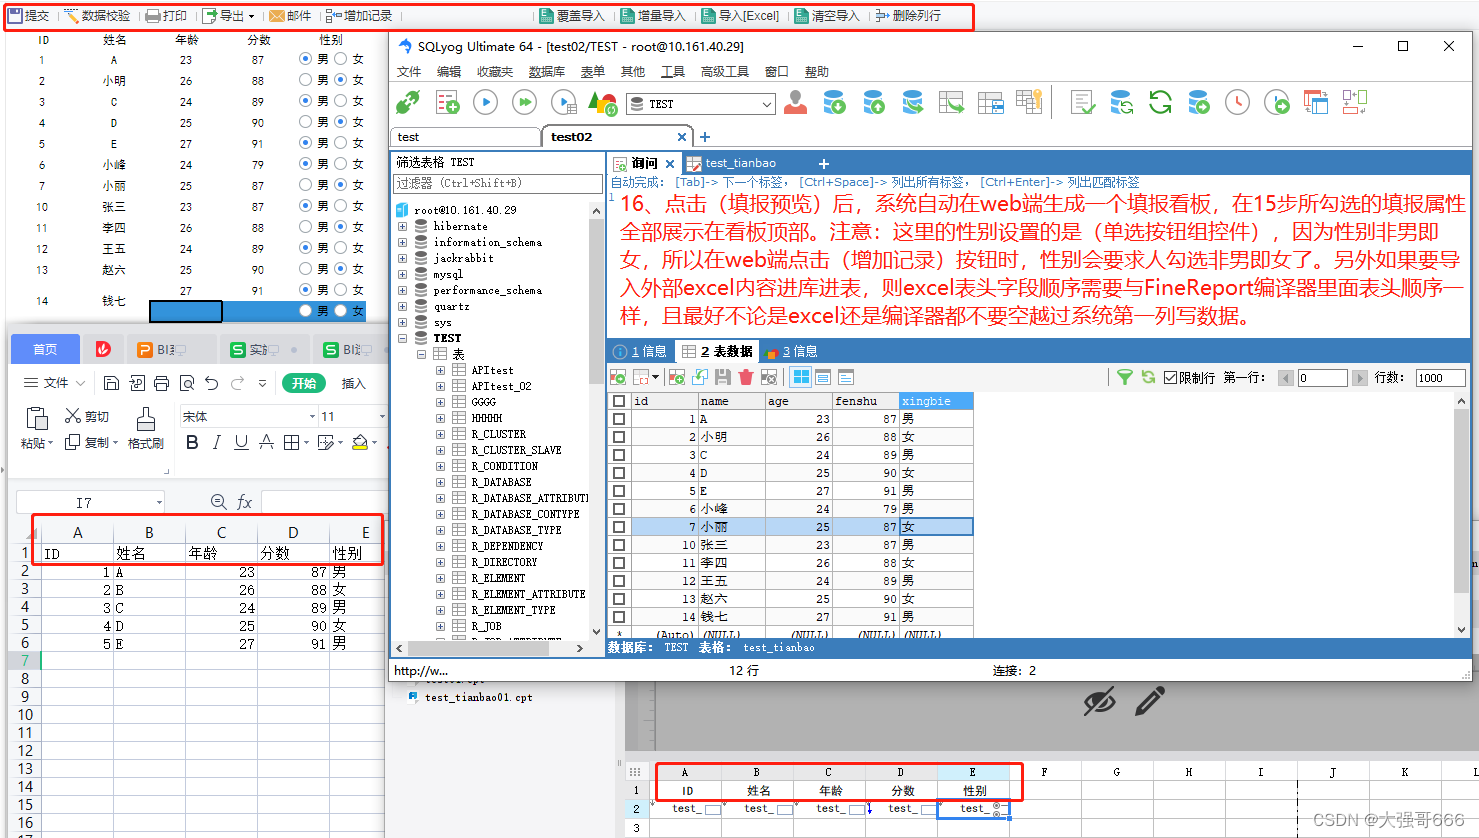The width and height of the screenshot is (1479, 838).
Task: Expand the APItest table node
Action: (441, 370)
